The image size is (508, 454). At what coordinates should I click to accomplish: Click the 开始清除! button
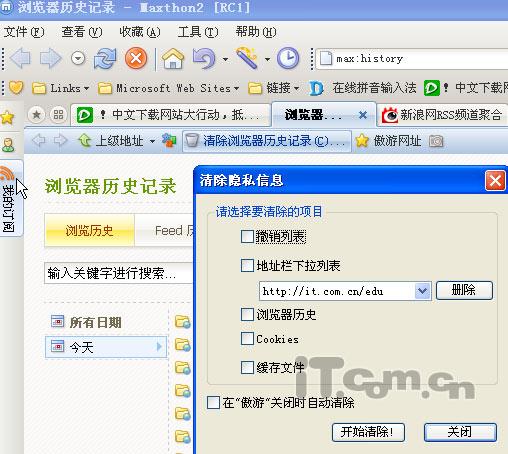coord(368,432)
